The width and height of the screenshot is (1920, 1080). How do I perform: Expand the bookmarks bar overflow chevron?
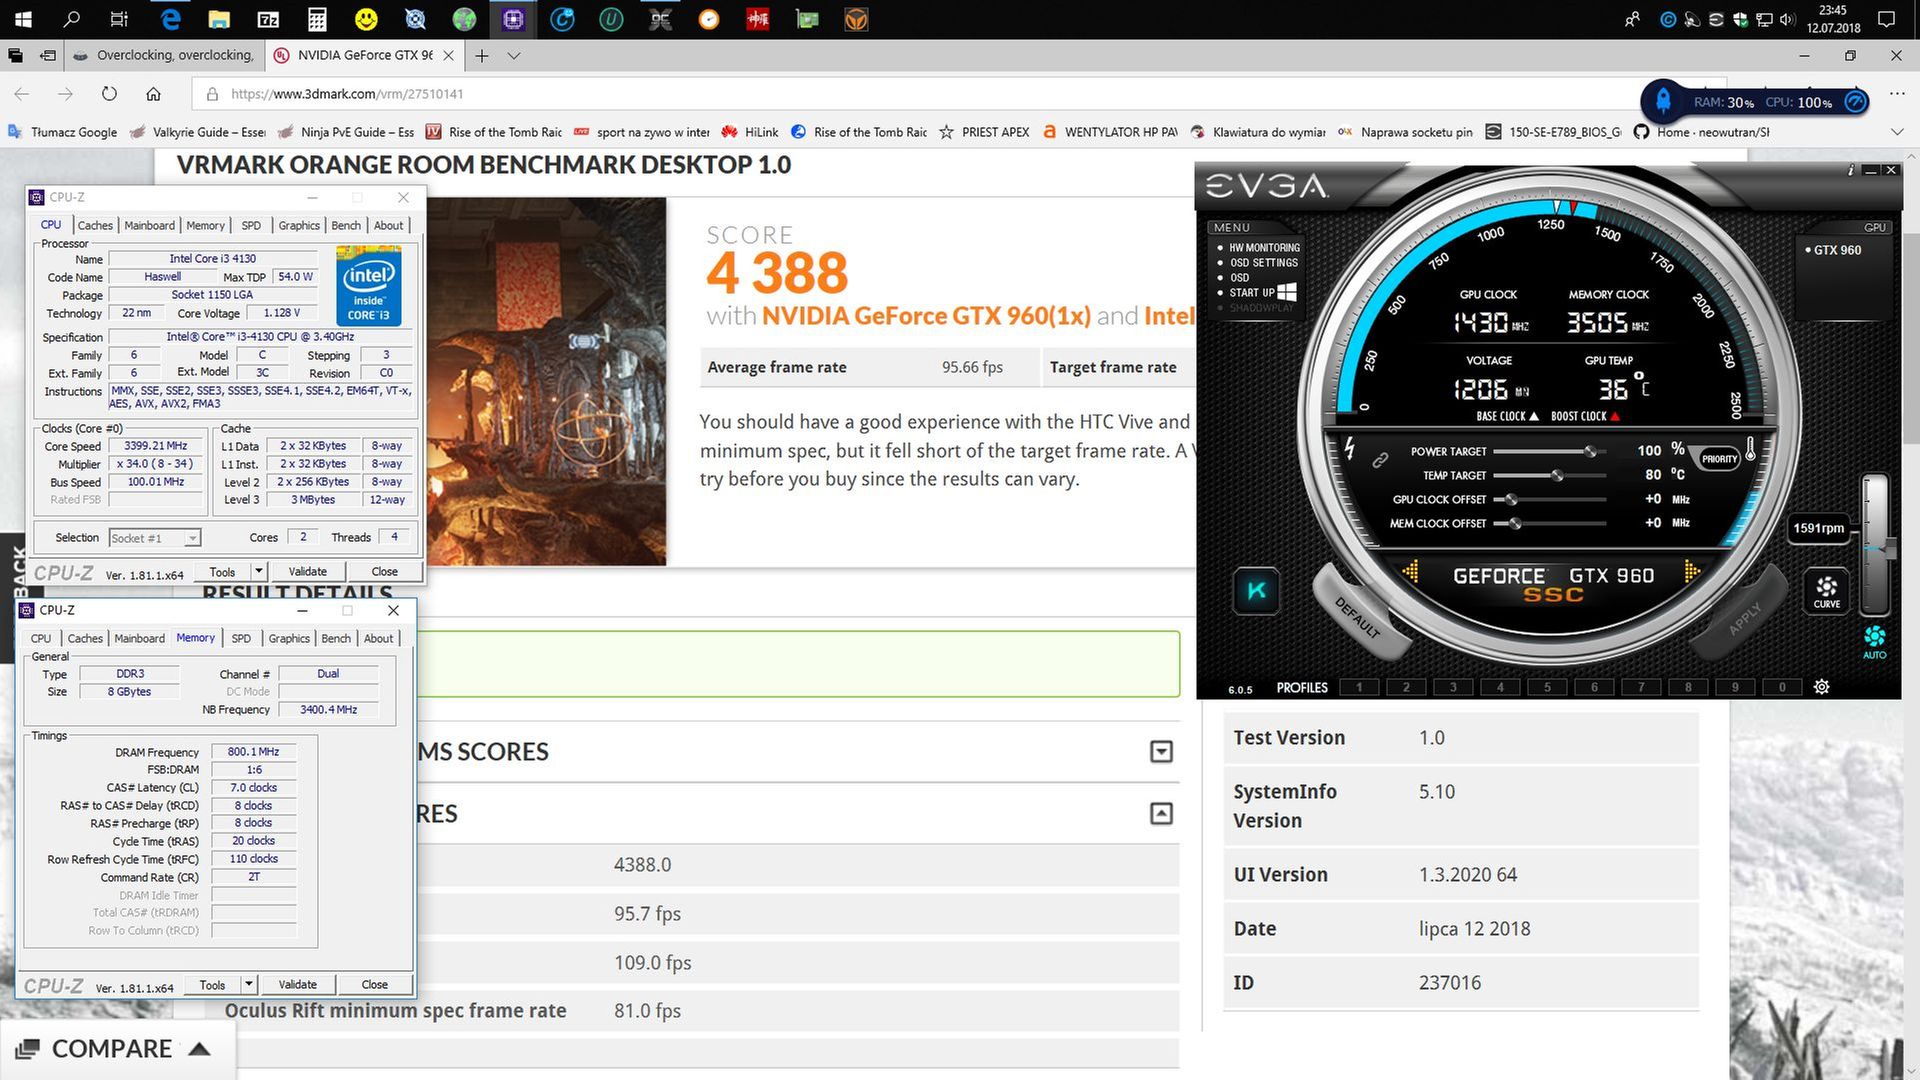tap(1897, 132)
